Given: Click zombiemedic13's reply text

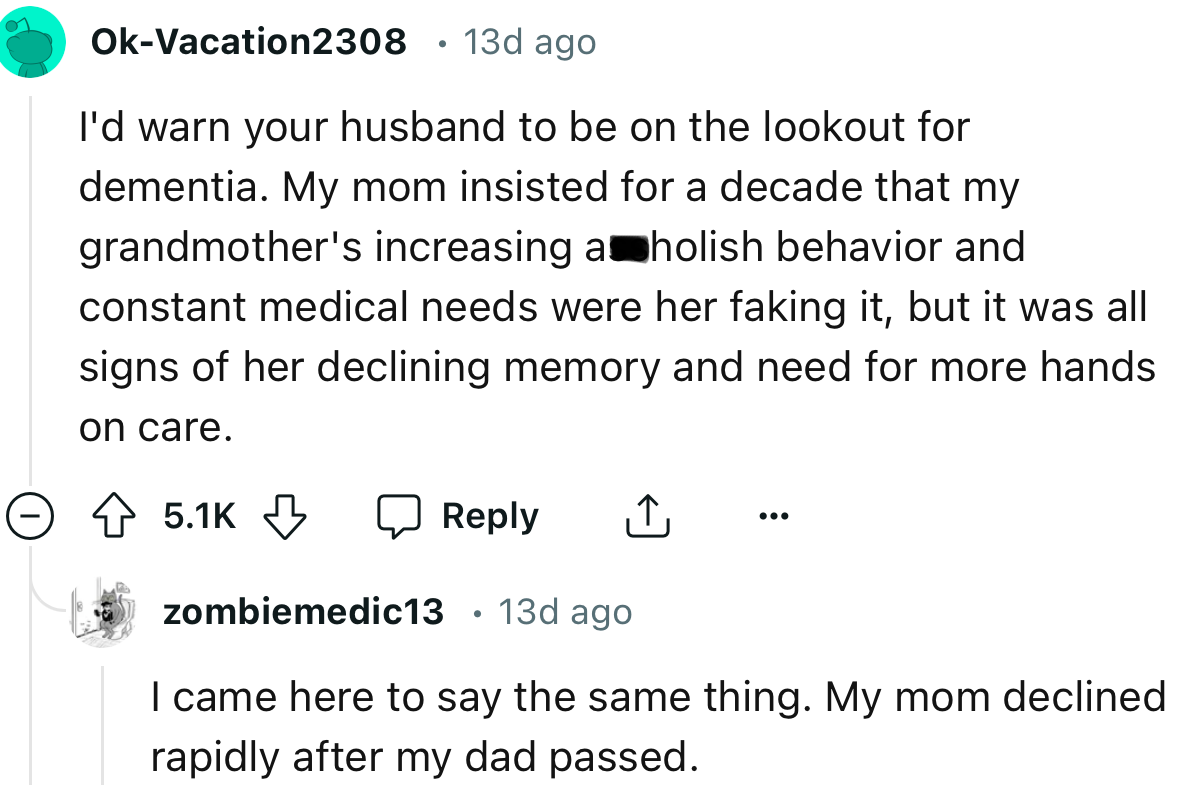Looking at the screenshot, I should (650, 727).
